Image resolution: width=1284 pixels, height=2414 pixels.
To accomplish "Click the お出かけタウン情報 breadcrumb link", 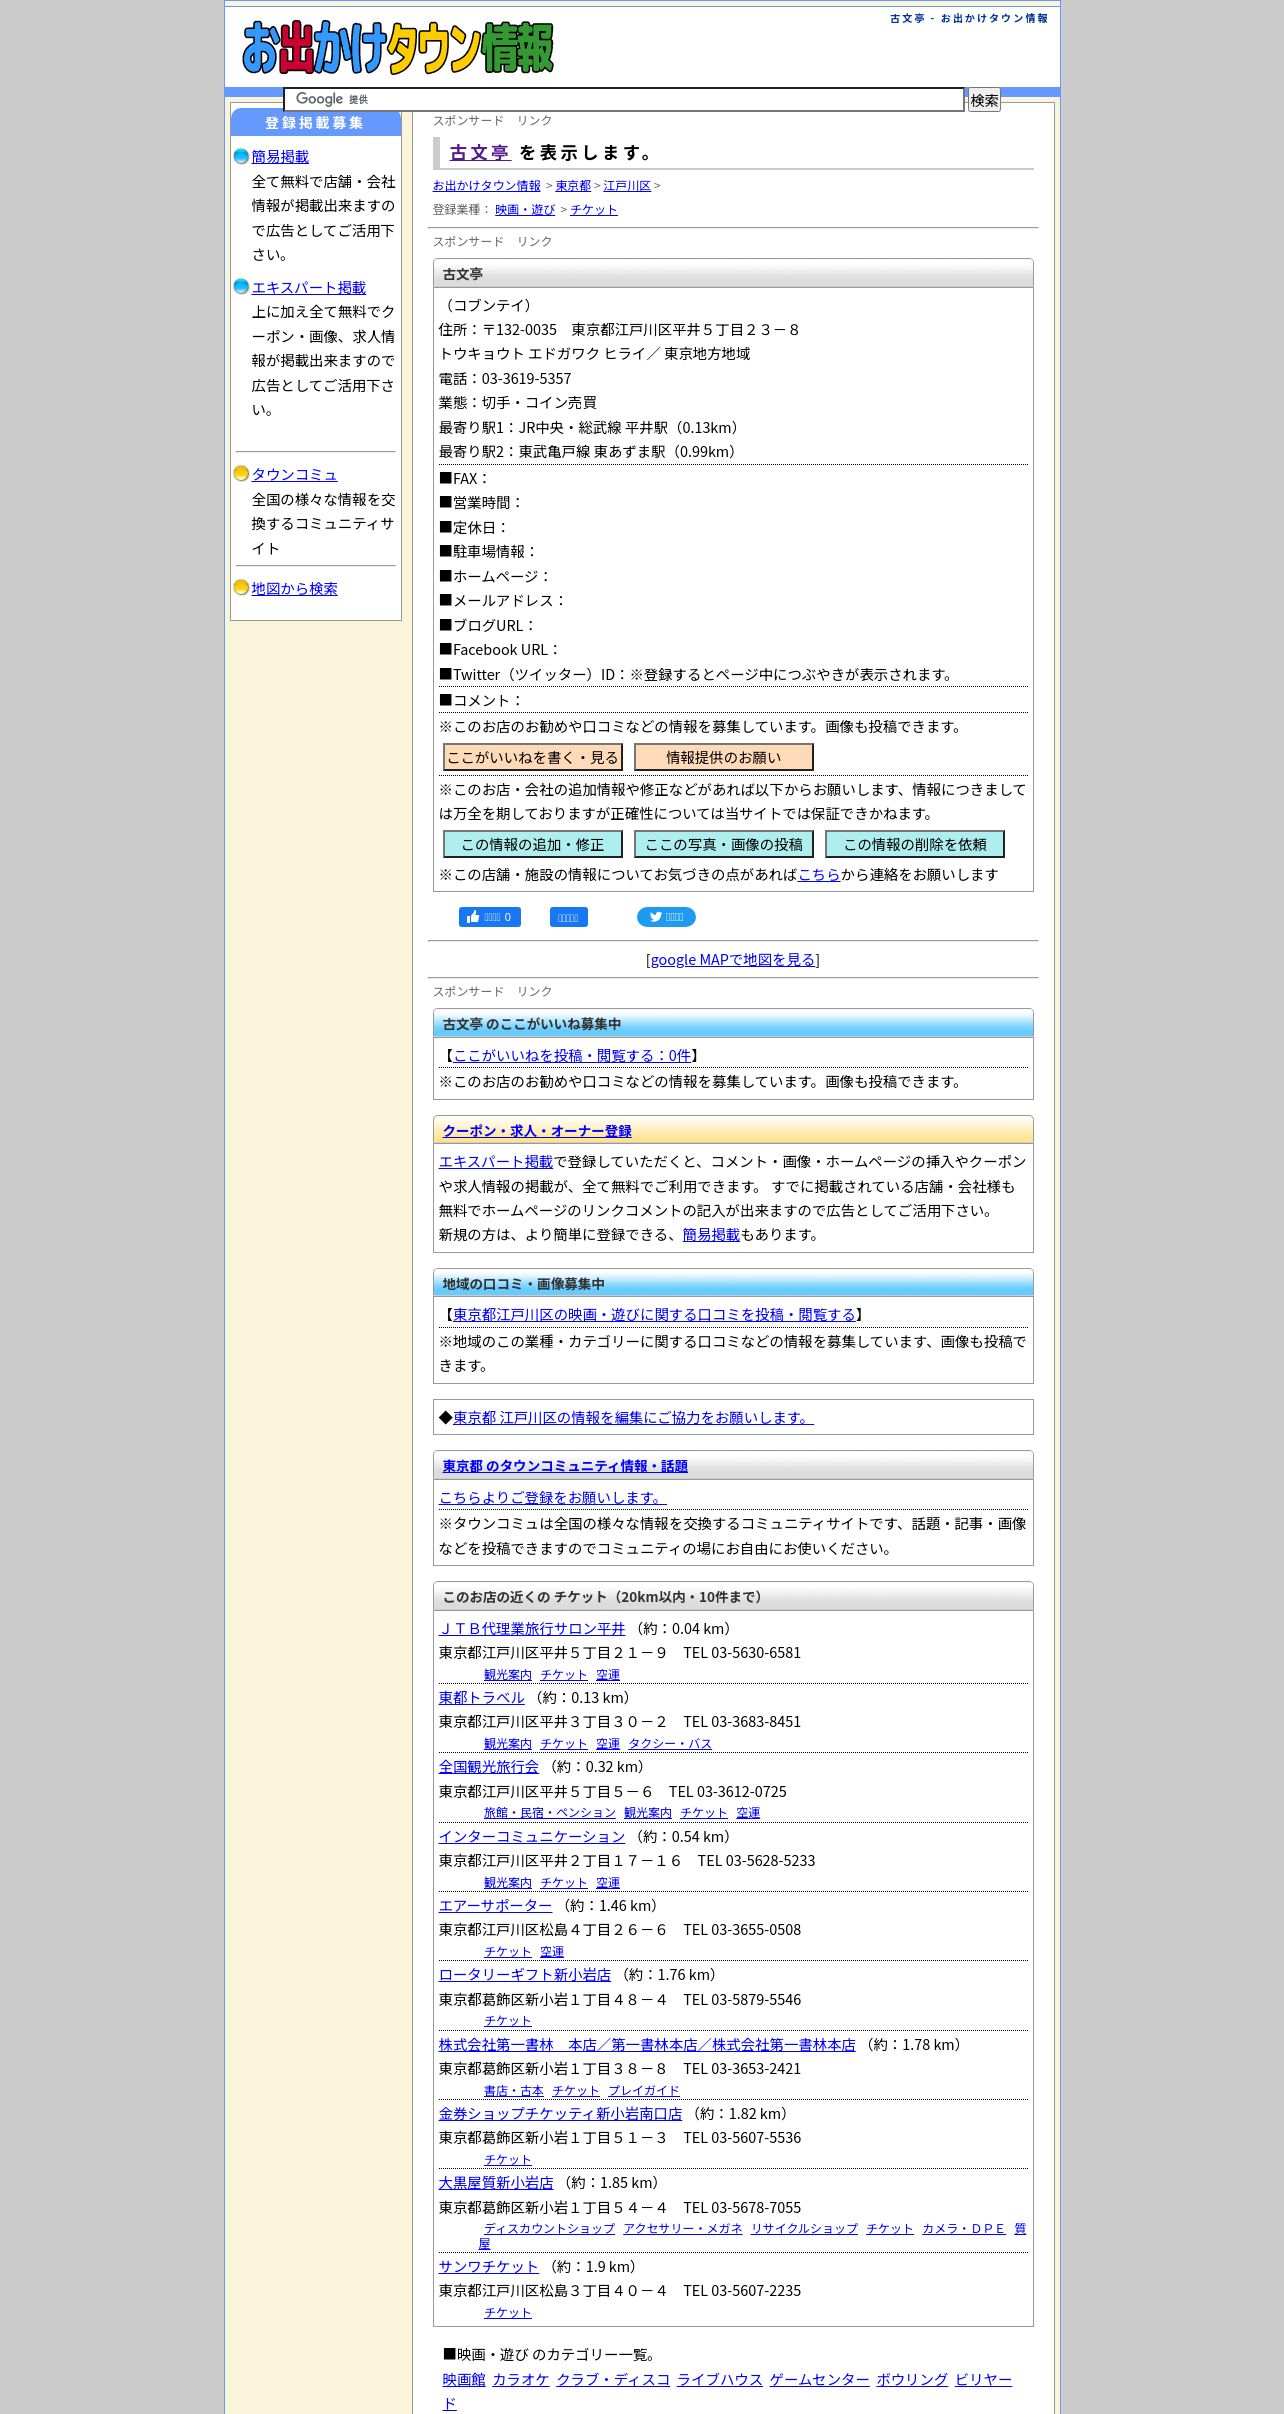I will point(487,186).
